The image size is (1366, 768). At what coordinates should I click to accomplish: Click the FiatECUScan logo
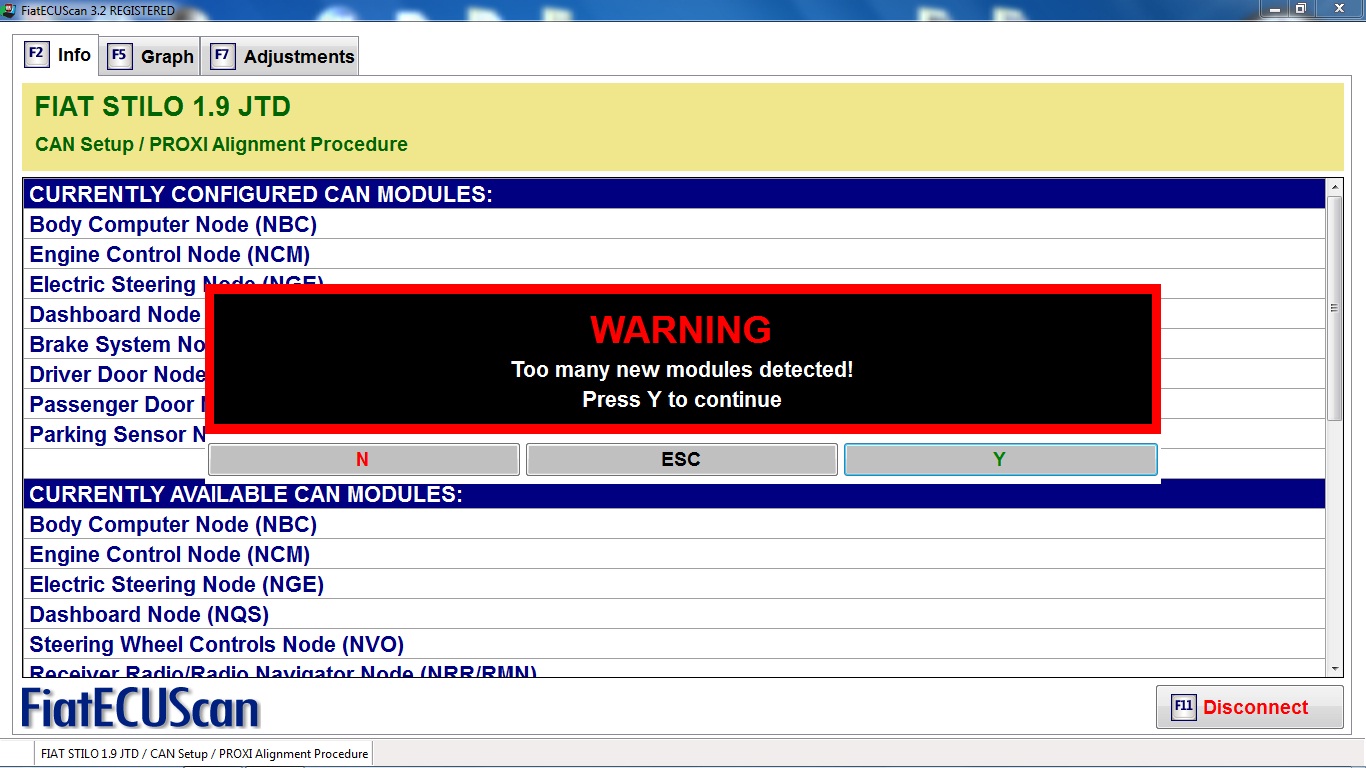(x=141, y=708)
